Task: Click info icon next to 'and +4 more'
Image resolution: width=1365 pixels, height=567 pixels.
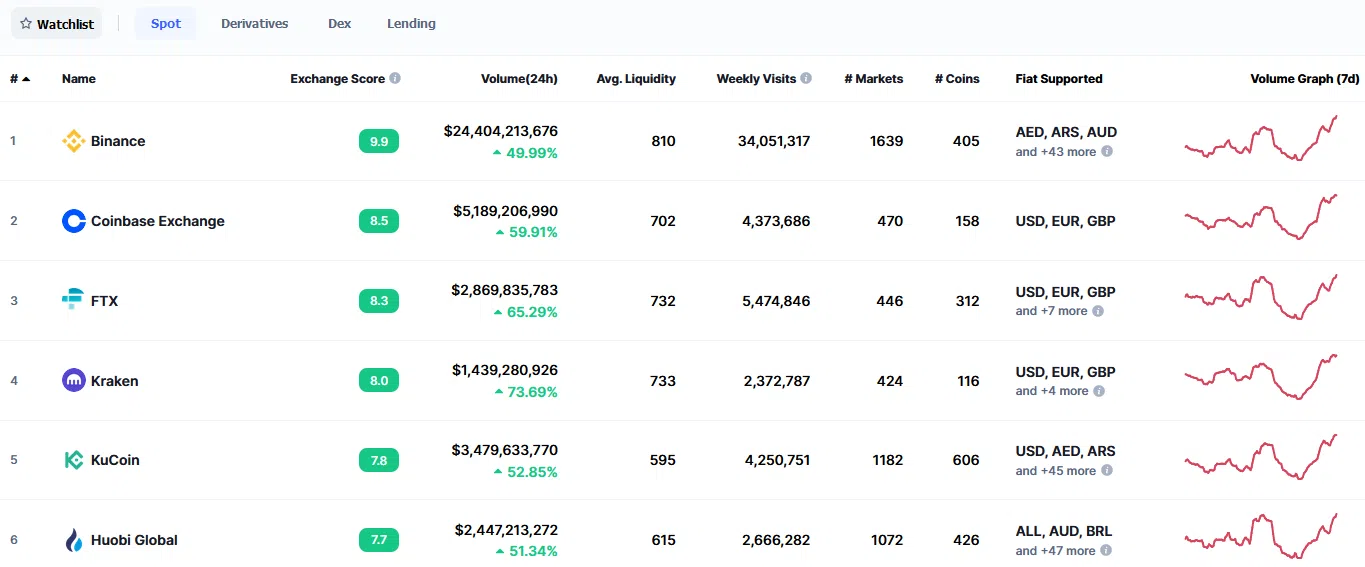Action: coord(1098,391)
